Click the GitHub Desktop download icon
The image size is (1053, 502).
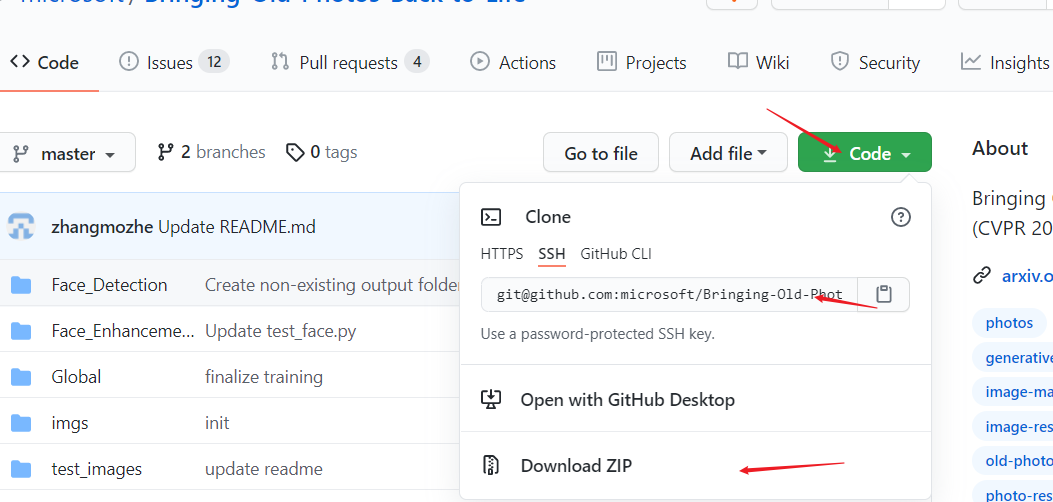tap(491, 399)
